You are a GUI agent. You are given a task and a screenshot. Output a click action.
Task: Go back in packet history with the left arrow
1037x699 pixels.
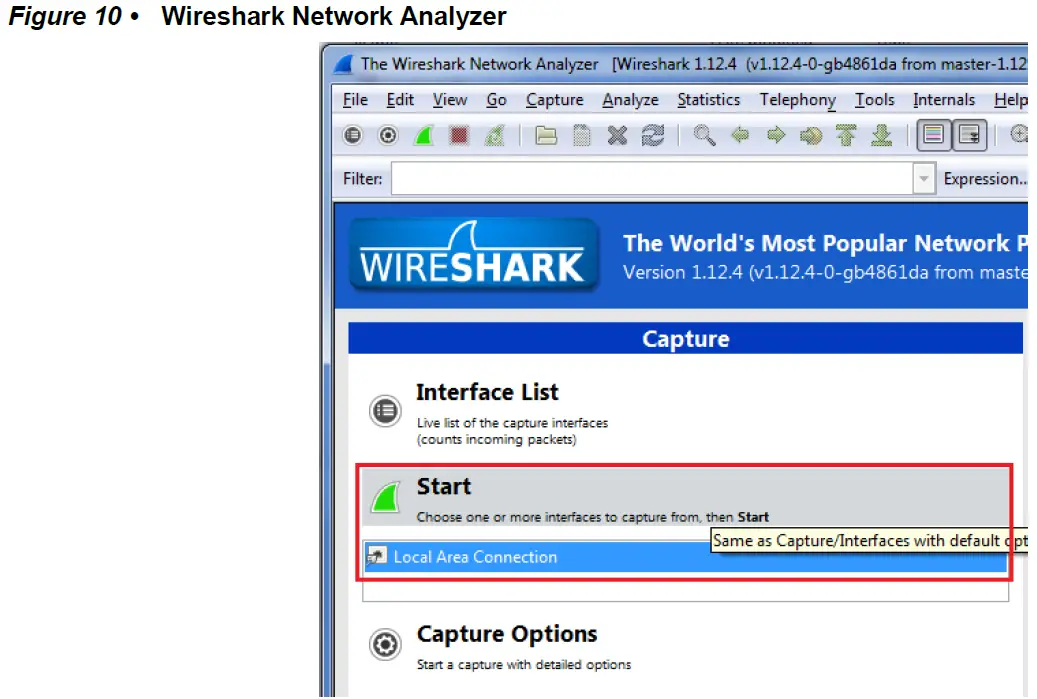pos(740,136)
